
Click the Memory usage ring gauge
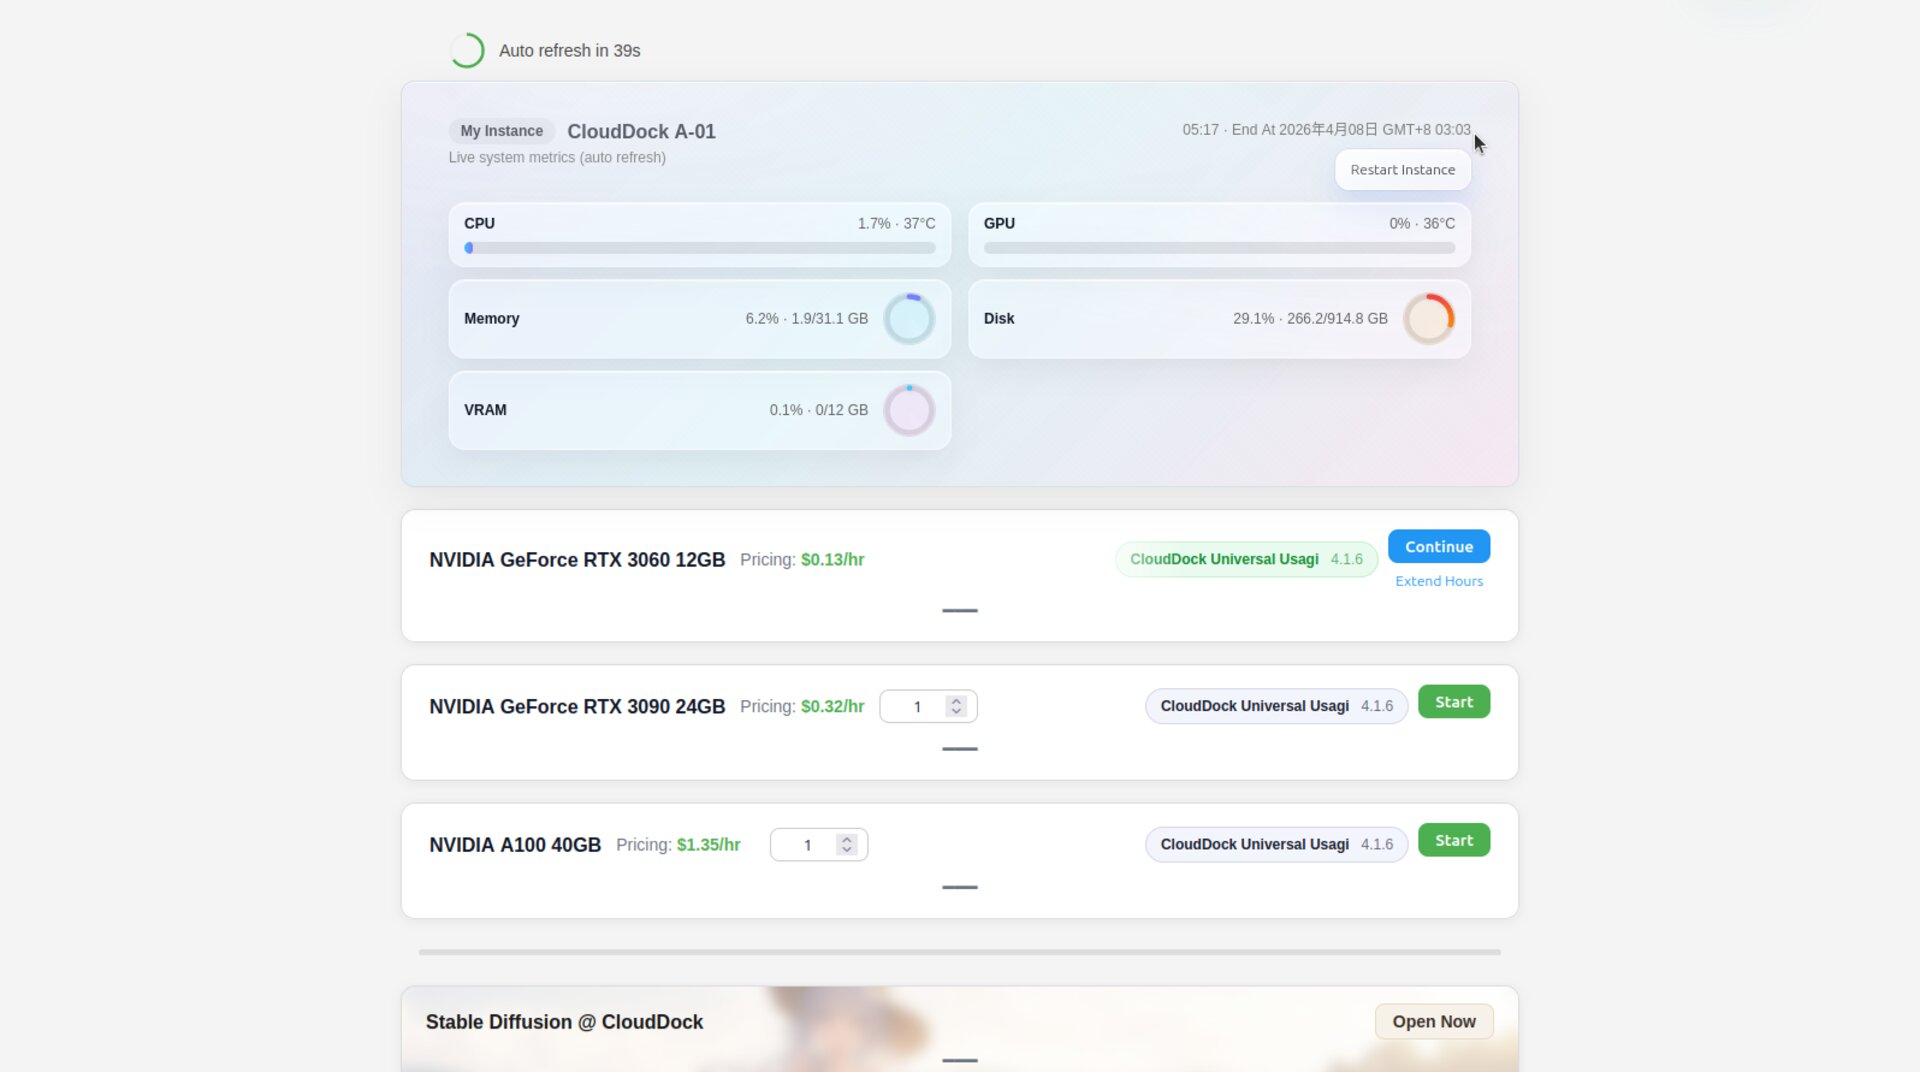coord(909,319)
